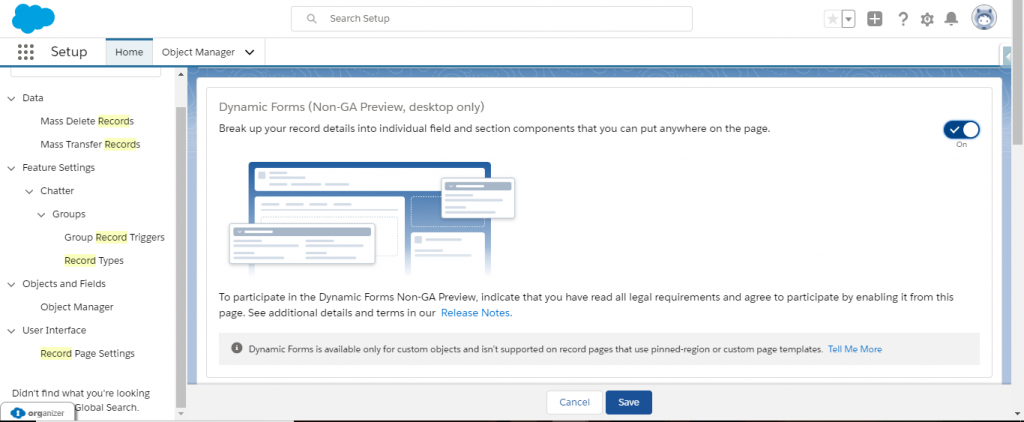The image size is (1024, 422).
Task: Open the Object Manager tab
Action: (x=198, y=52)
